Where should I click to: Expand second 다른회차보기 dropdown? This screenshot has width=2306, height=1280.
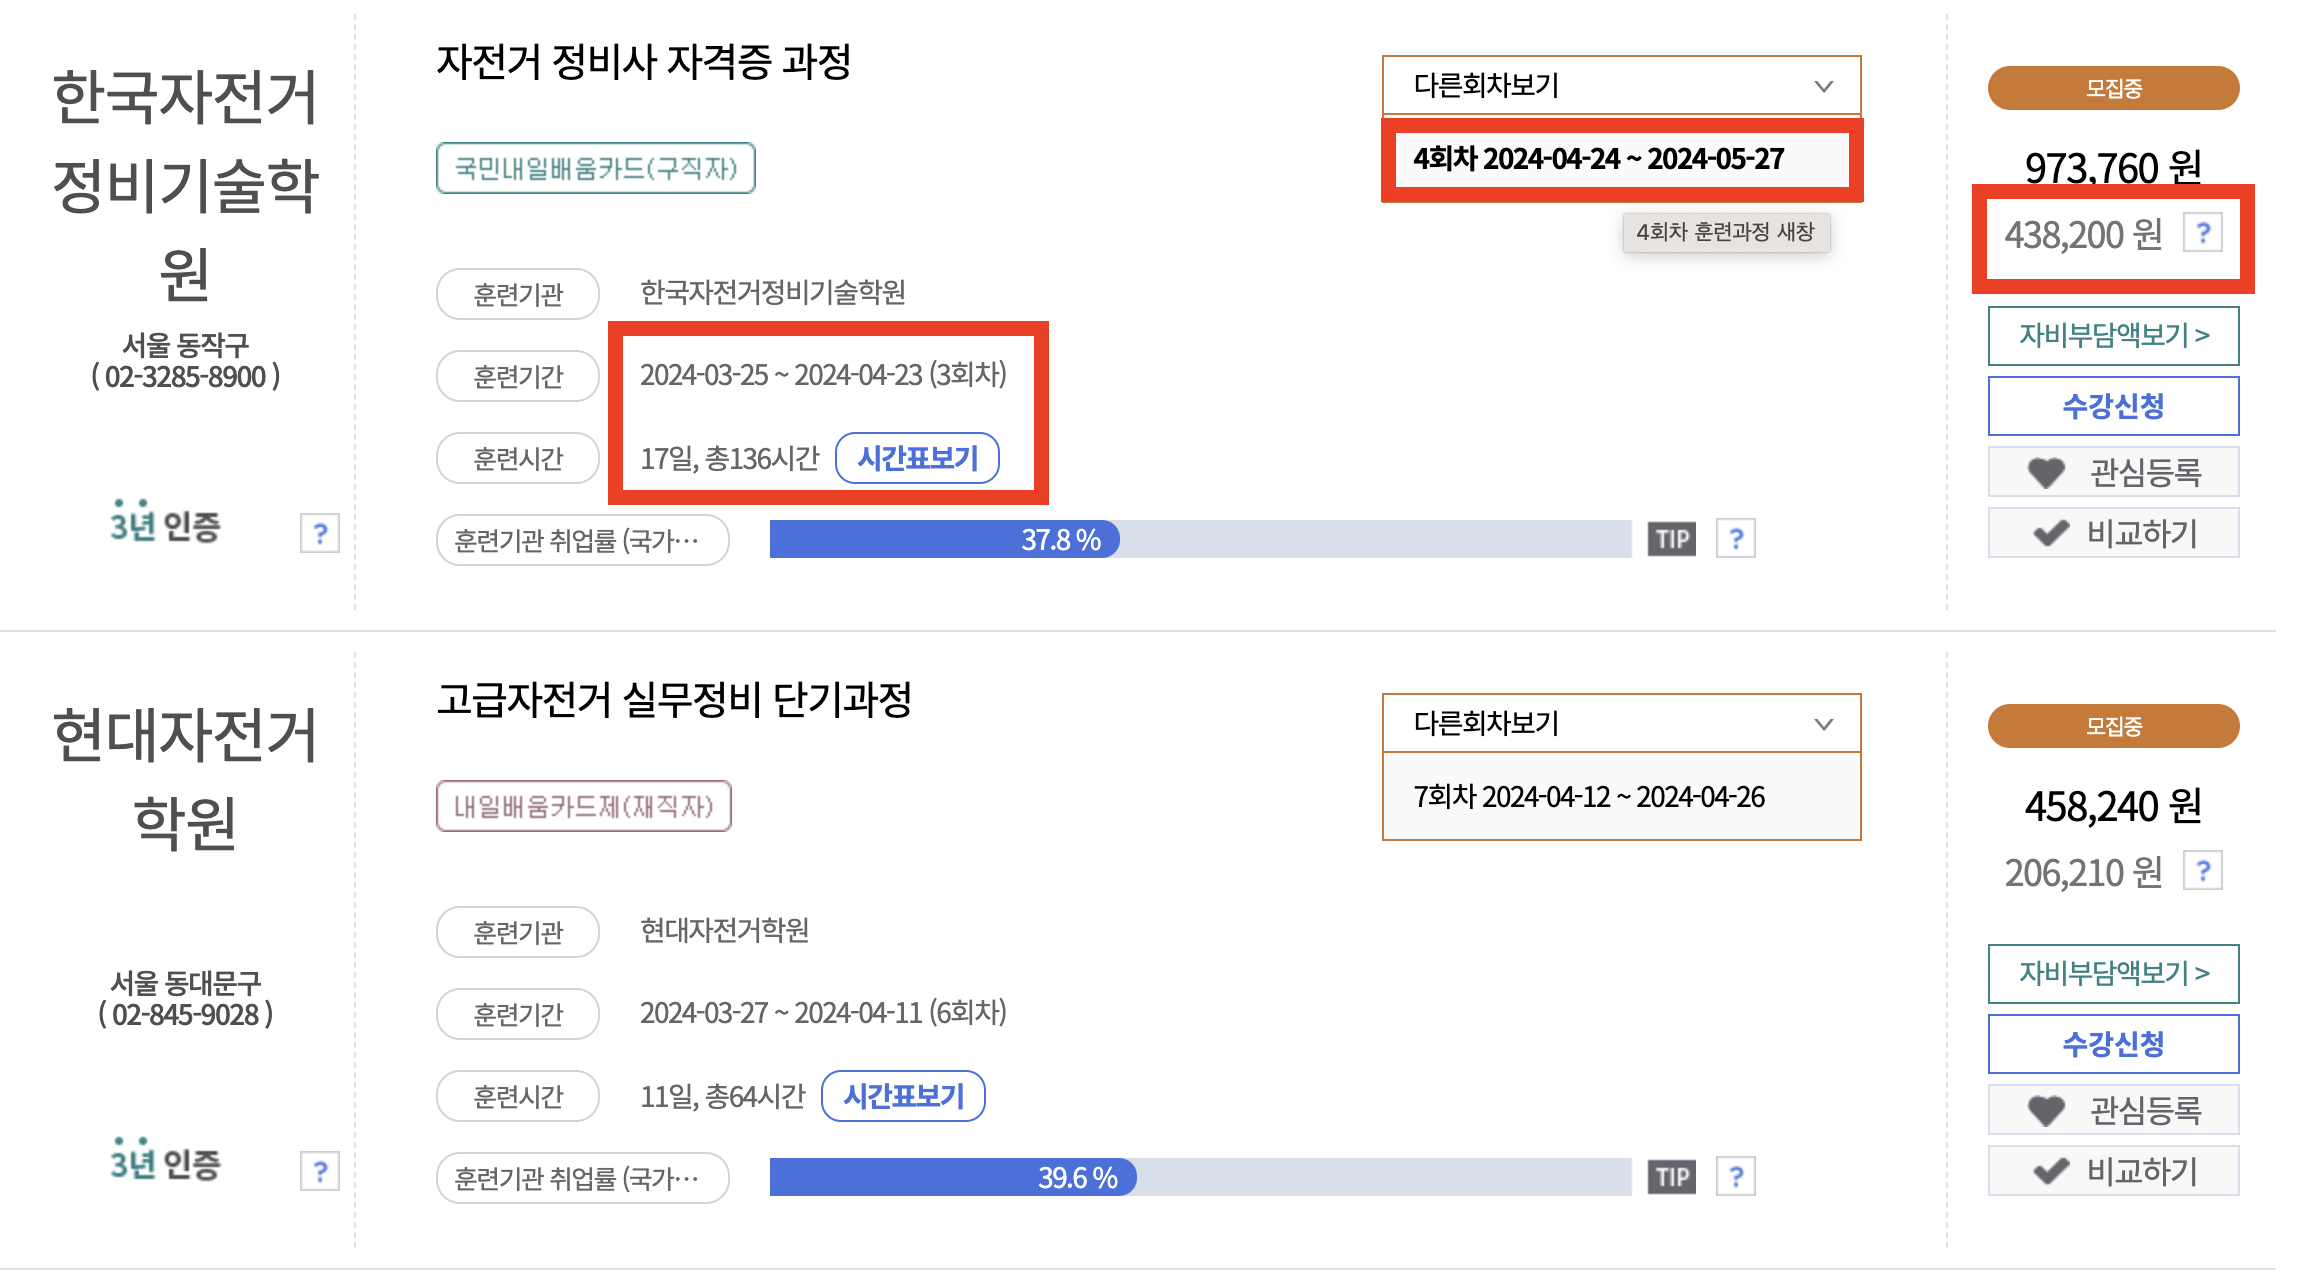click(1621, 724)
